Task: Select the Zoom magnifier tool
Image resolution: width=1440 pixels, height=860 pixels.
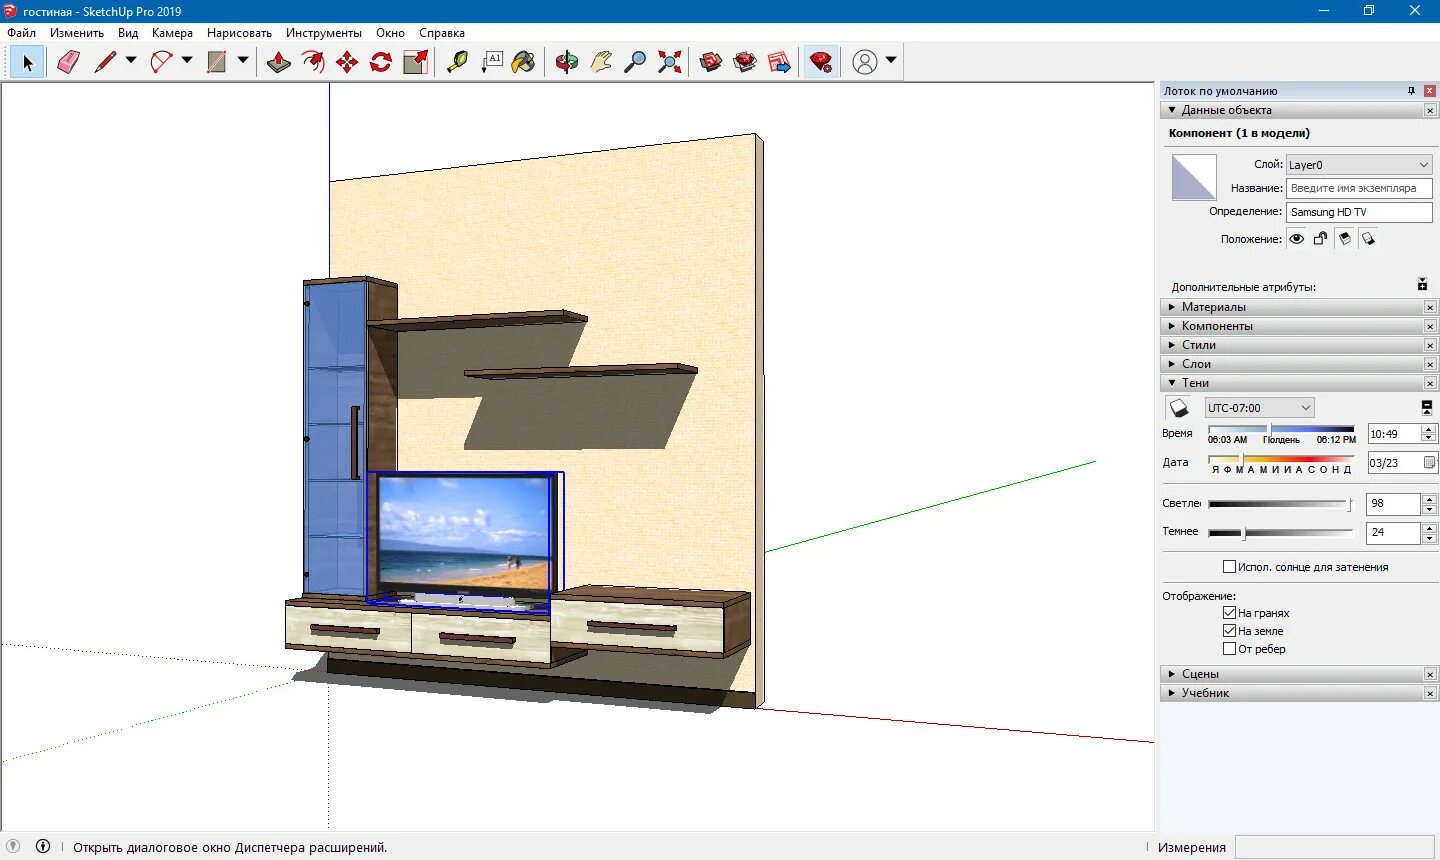Action: 635,62
